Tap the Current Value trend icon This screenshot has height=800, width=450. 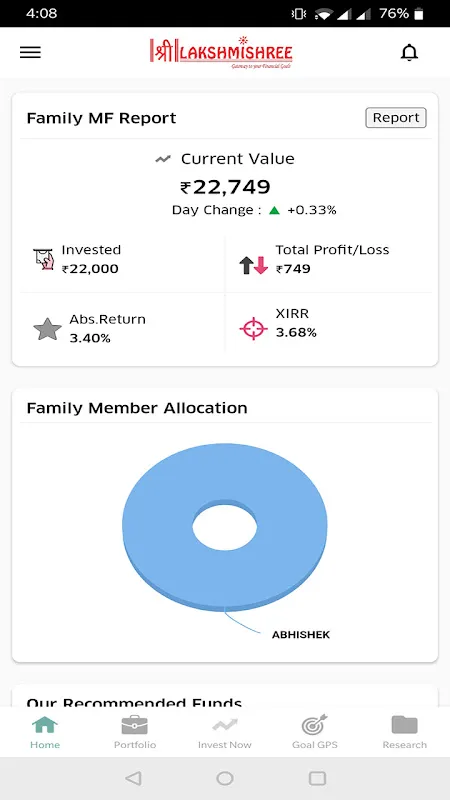[163, 159]
